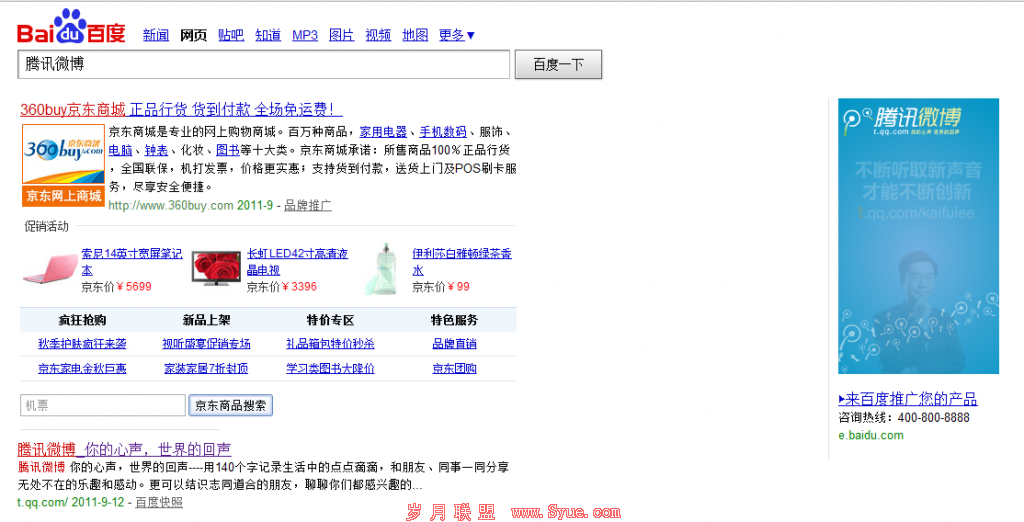The width and height of the screenshot is (1024, 522).
Task: Open the 学习类图书大降价 link
Action: click(x=330, y=368)
